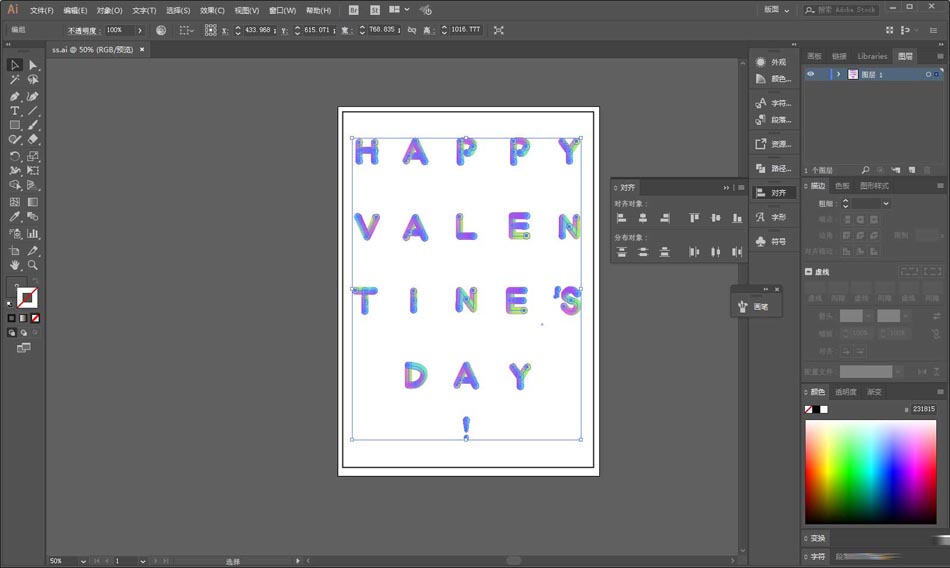This screenshot has width=950, height=568.
Task: Open the 符号 (Symbols) panel icon
Action: click(x=772, y=241)
